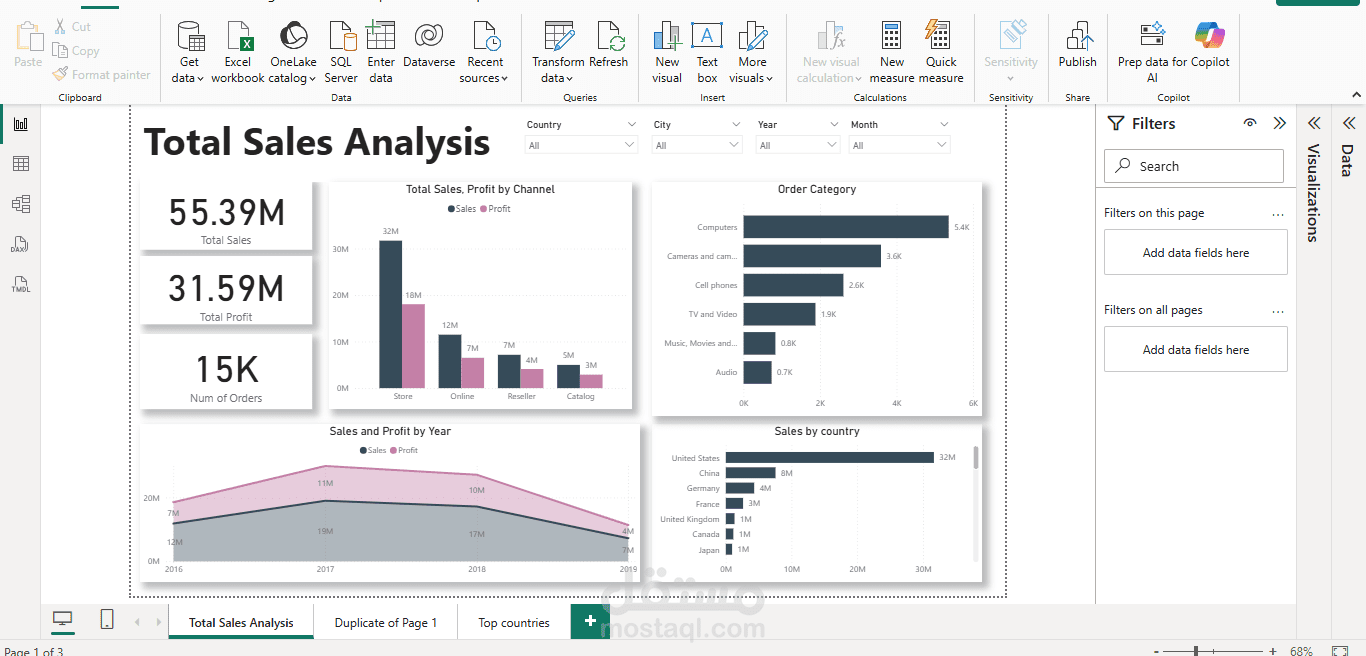Add a new report page

pos(590,621)
